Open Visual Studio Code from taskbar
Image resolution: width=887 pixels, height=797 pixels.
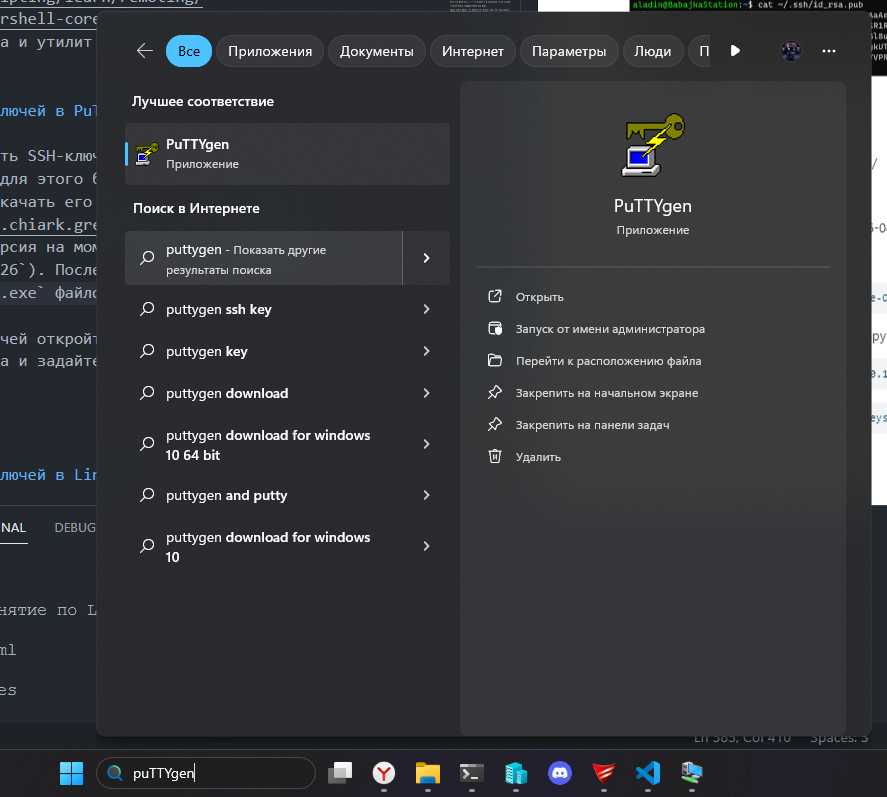point(647,772)
